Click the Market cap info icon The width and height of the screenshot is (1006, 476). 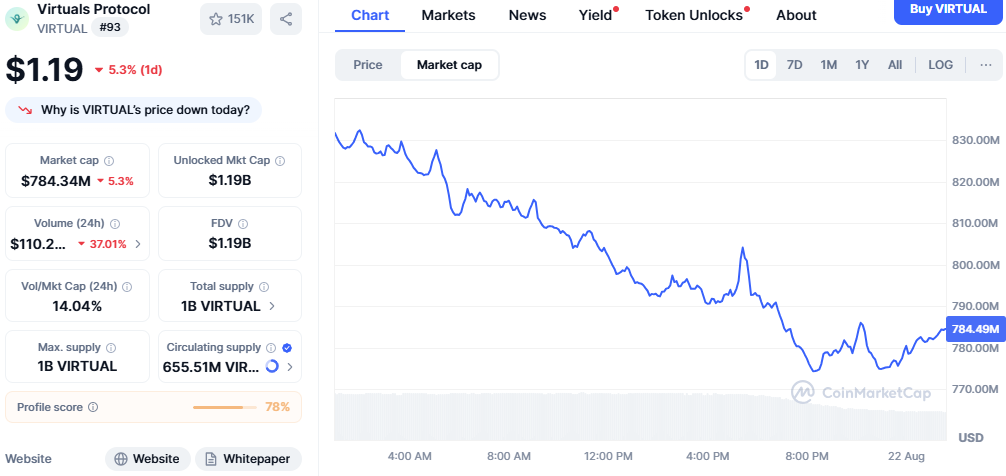109,160
